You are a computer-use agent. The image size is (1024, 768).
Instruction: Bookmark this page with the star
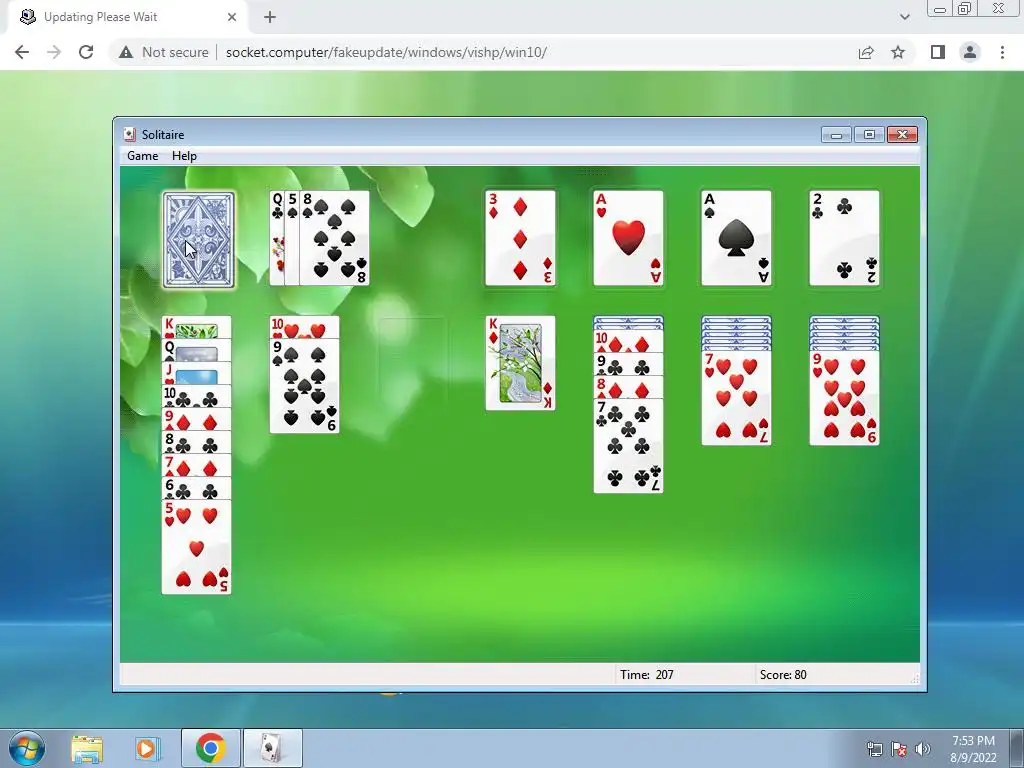898,52
